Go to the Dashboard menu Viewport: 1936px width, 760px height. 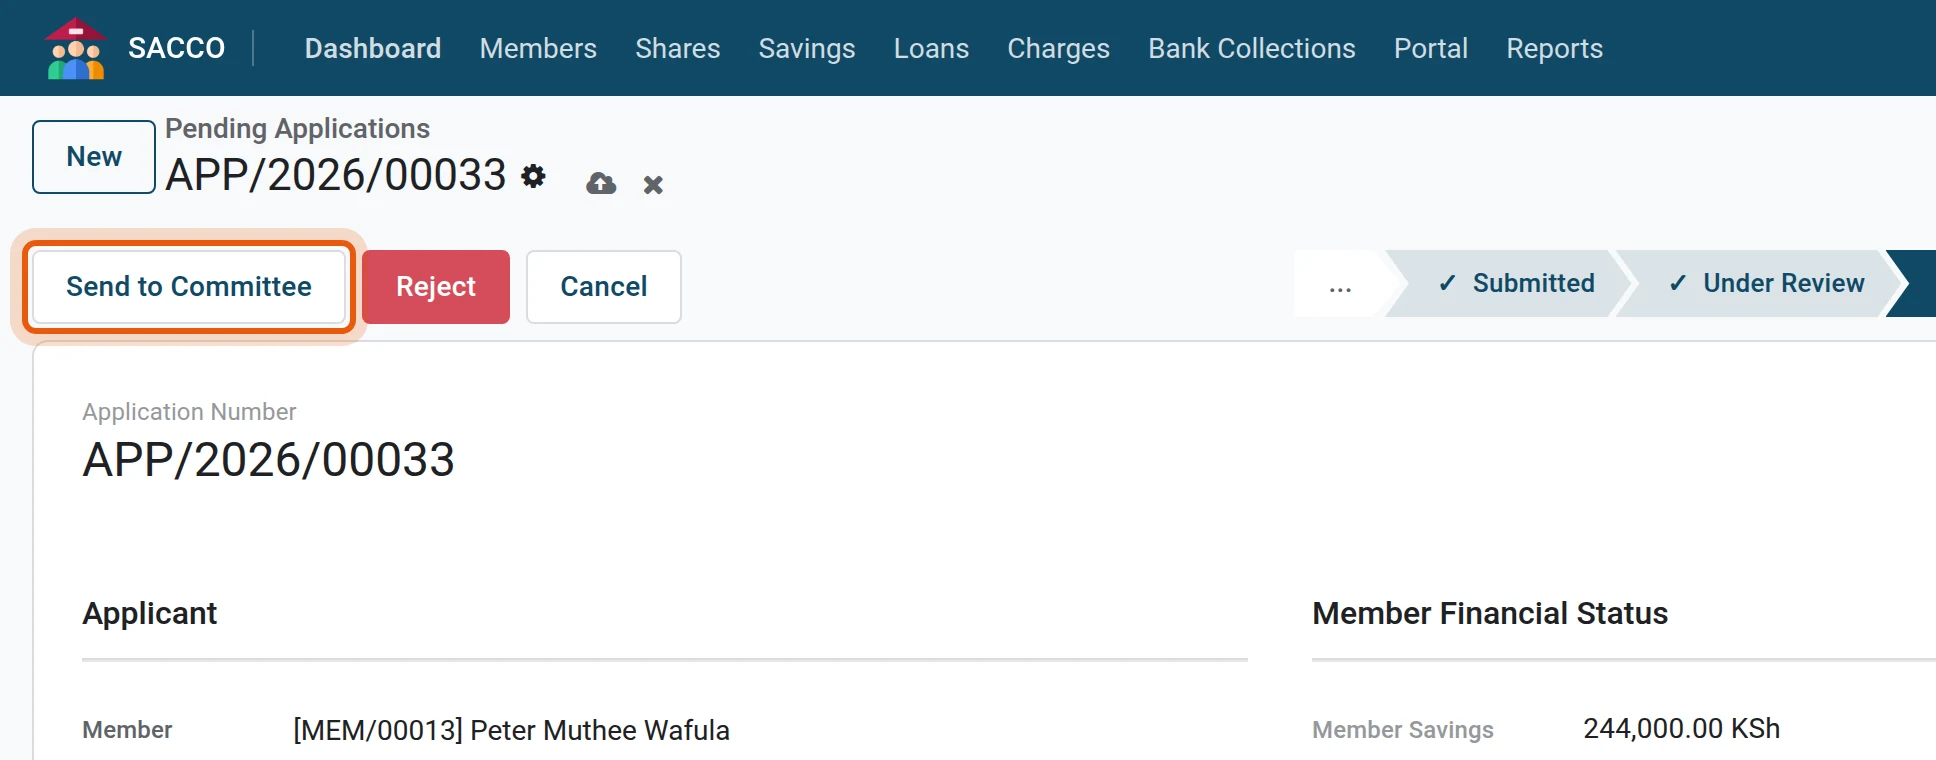click(x=373, y=48)
